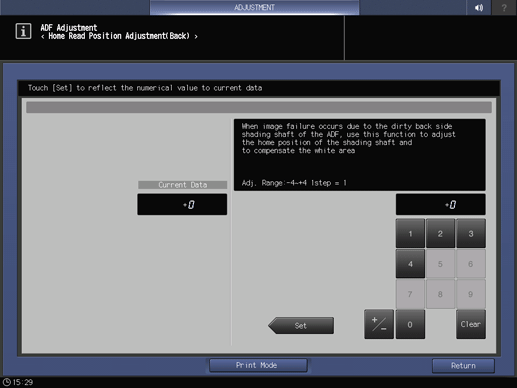Click the keypad entry value display
517x388 pixels.
(440, 204)
